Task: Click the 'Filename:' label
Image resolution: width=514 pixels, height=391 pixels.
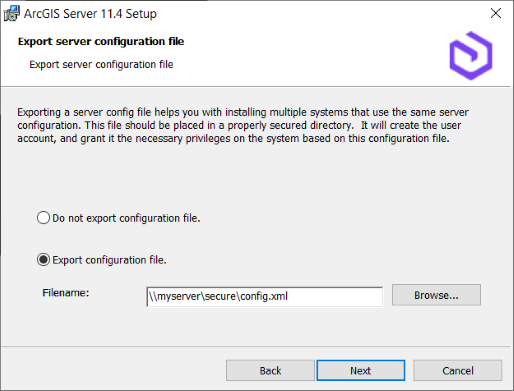Action: point(66,293)
